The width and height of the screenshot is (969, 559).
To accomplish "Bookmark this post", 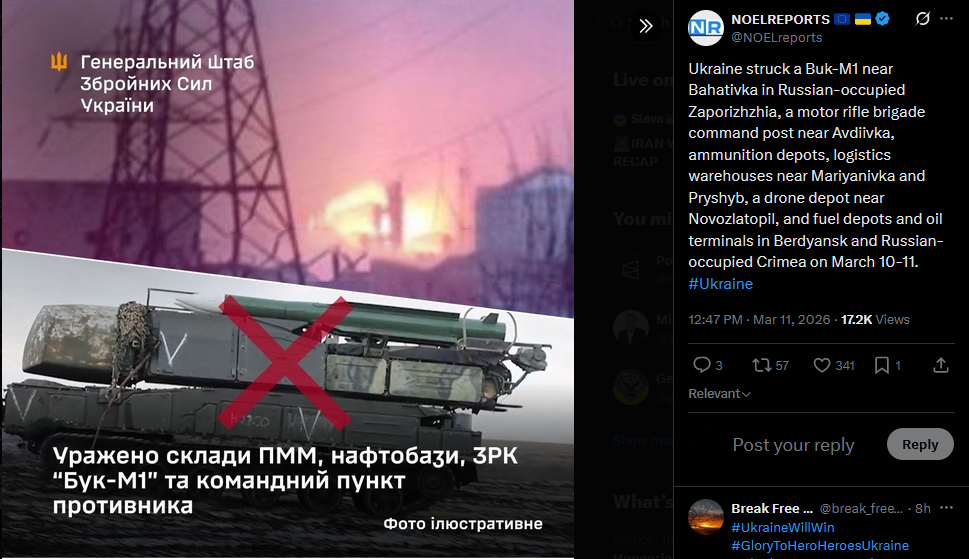I will click(887, 365).
